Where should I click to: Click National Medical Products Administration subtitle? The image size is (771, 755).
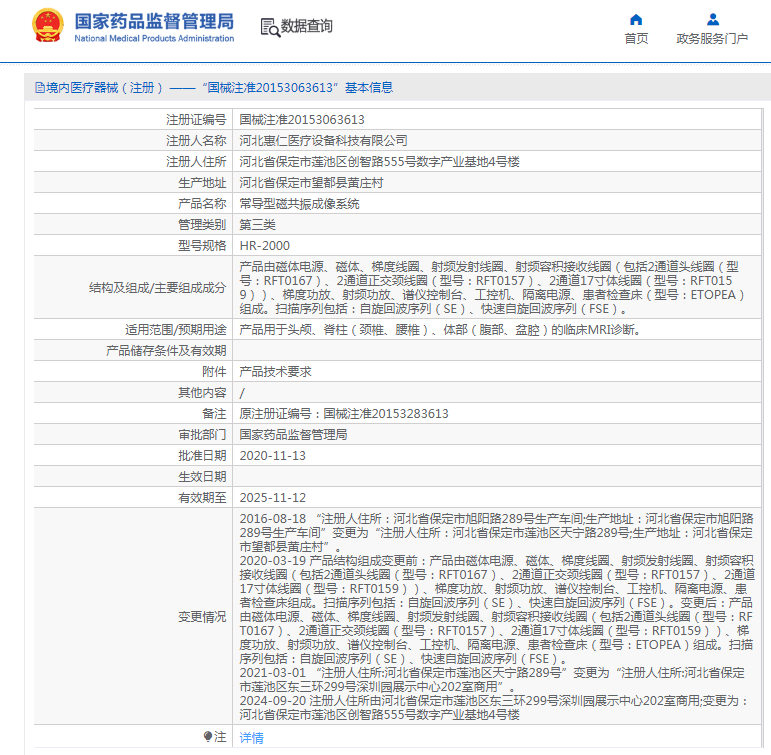coord(154,38)
